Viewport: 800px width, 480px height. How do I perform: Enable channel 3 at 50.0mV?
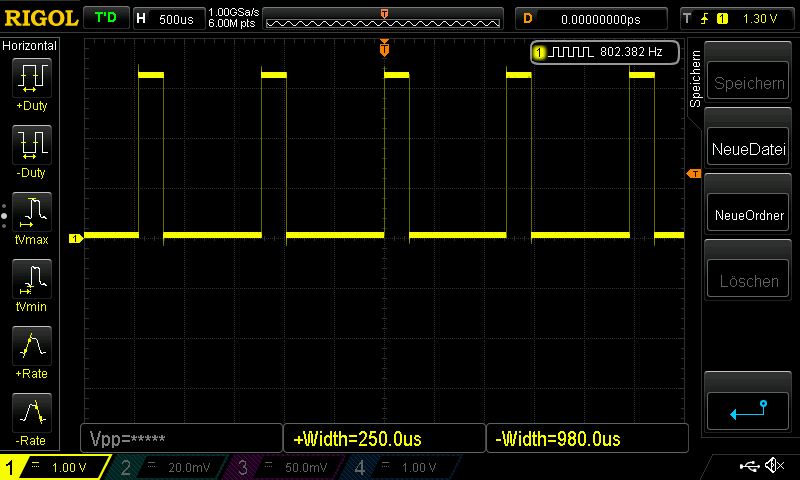(286, 467)
